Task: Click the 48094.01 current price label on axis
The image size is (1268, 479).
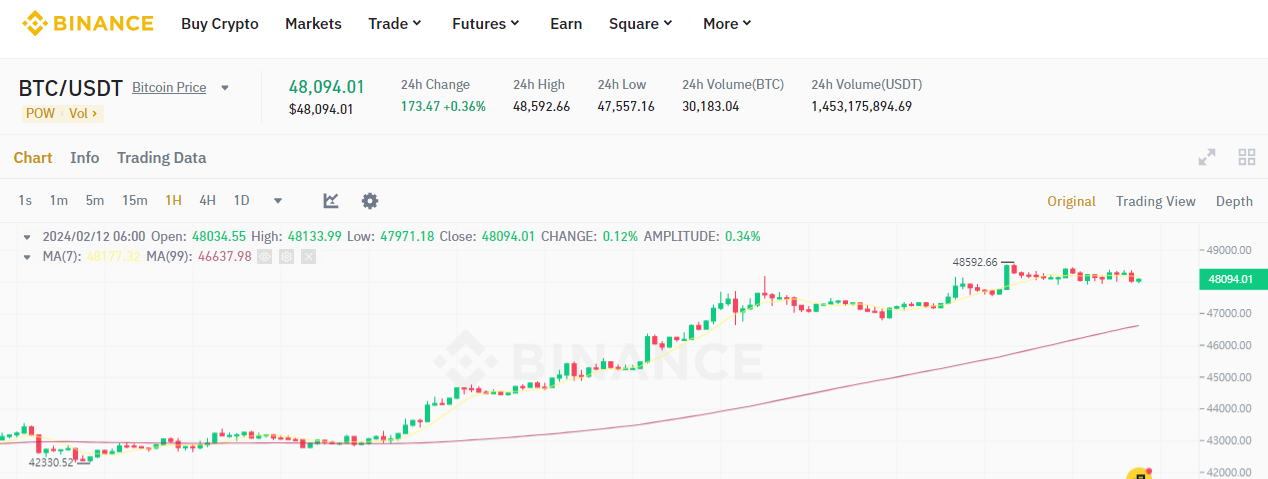Action: pos(1230,280)
